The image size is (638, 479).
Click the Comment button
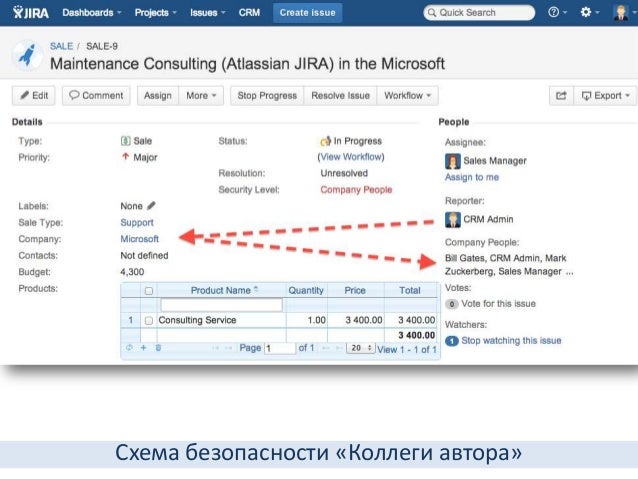(x=96, y=96)
